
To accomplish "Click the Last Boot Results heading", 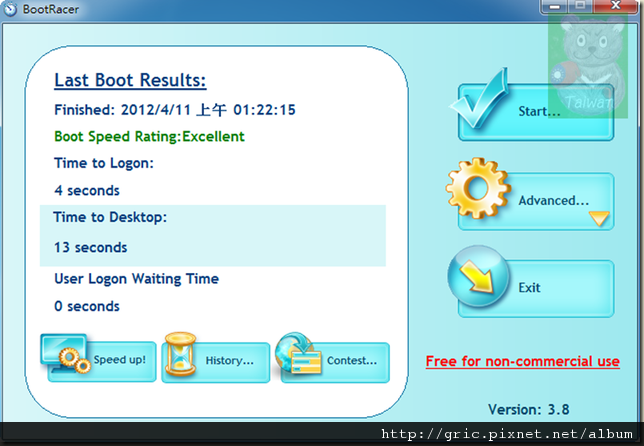I will coord(130,80).
